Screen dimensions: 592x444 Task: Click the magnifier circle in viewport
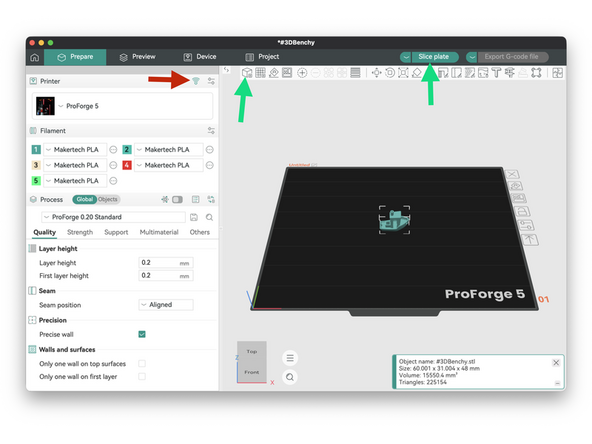[290, 377]
